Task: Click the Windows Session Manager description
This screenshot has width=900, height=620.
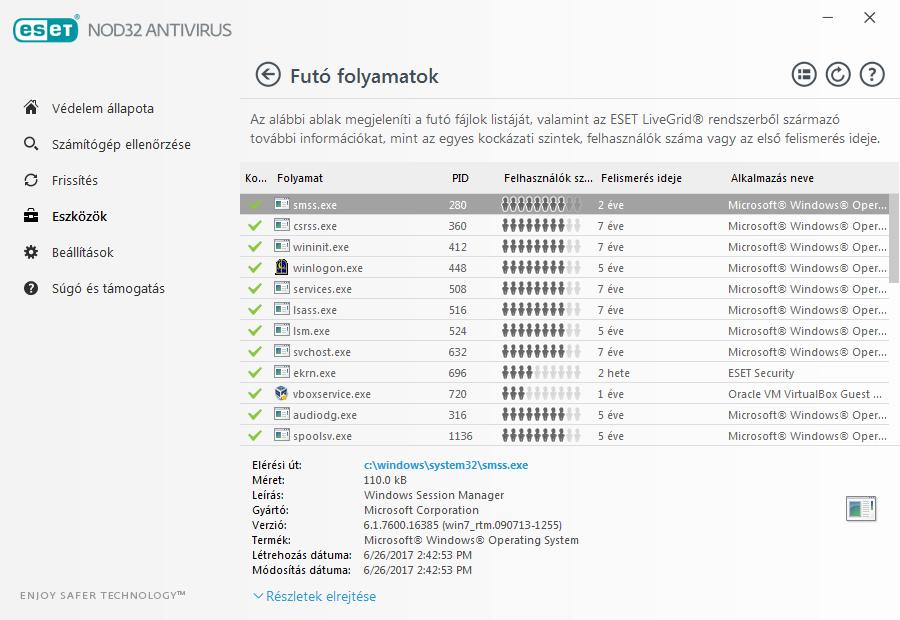Action: point(434,495)
